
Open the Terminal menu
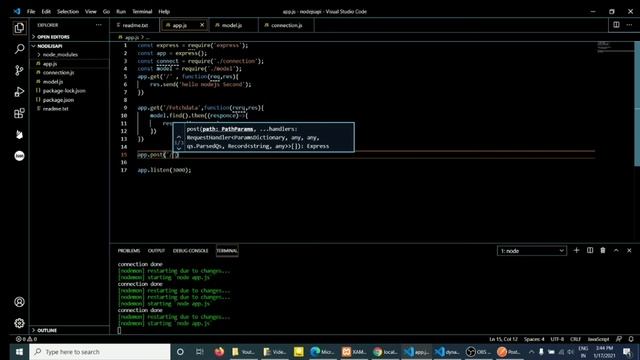(x=142, y=11)
